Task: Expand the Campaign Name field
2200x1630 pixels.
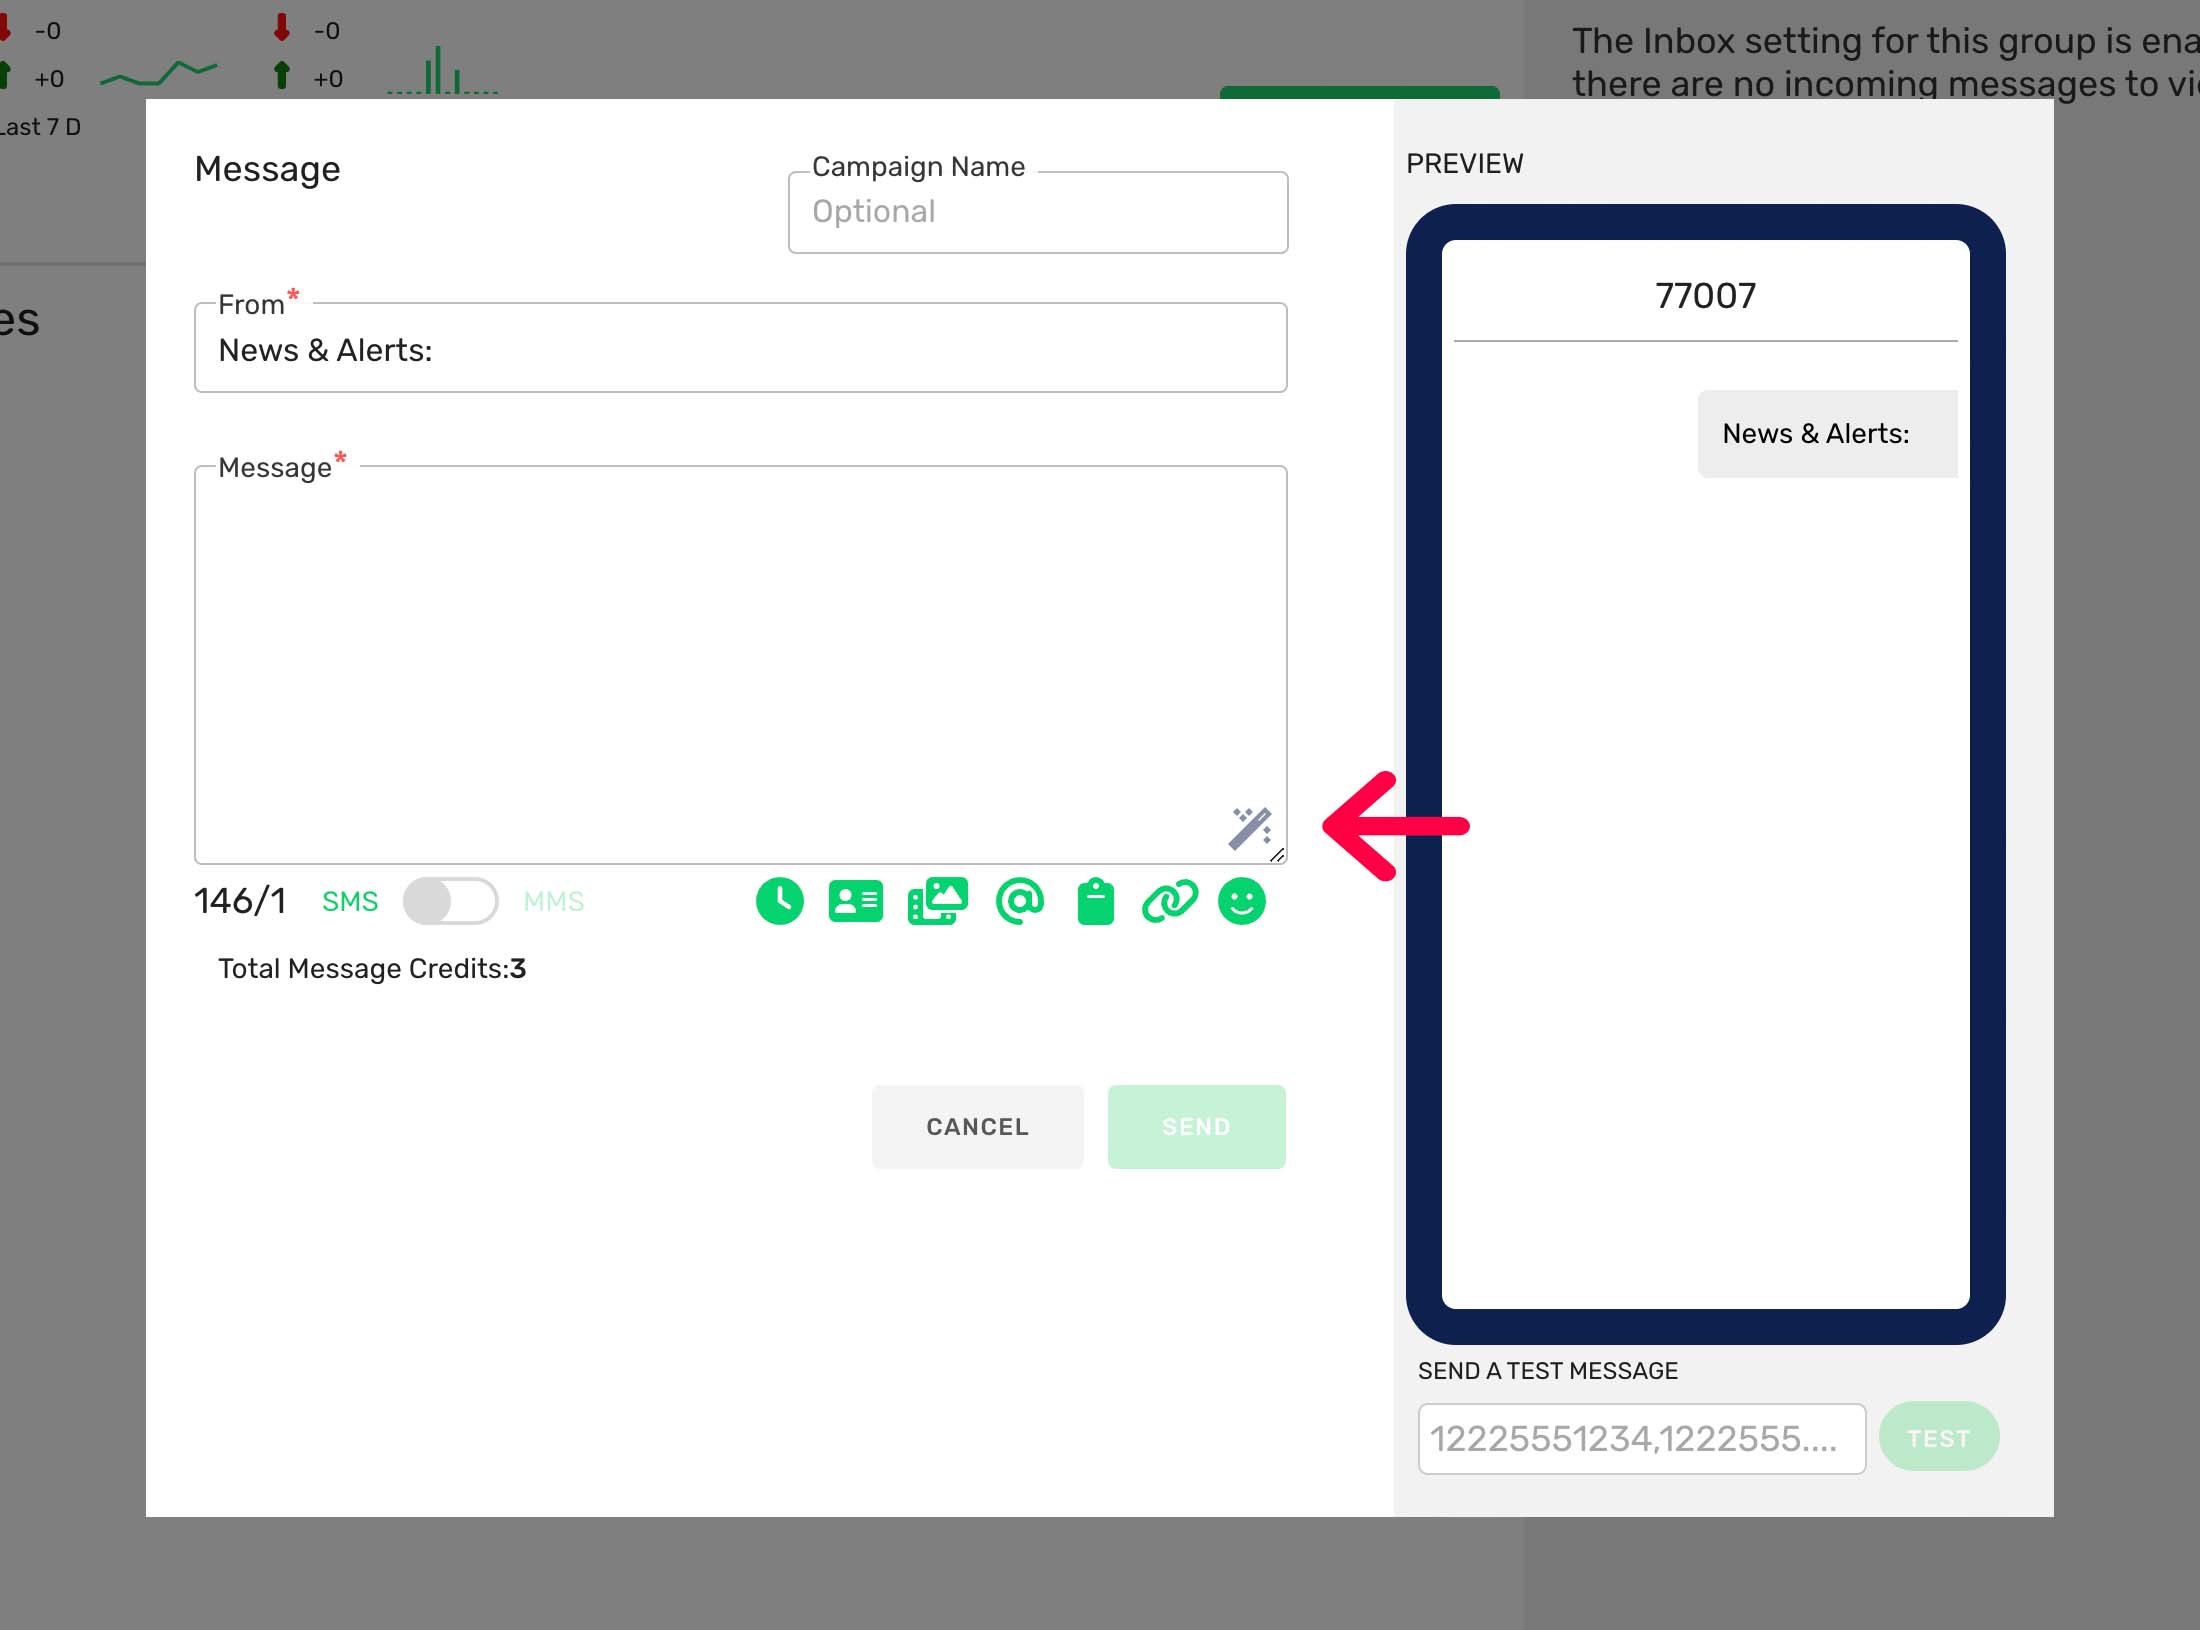Action: (x=1037, y=211)
